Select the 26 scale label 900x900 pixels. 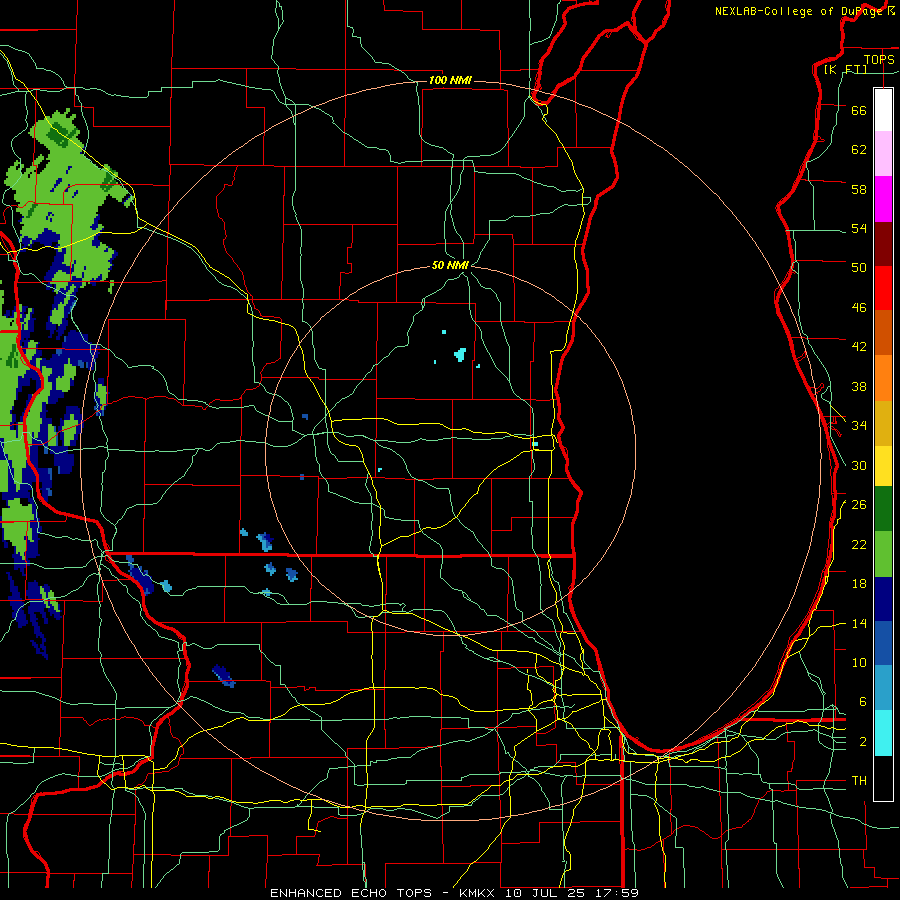859,505
